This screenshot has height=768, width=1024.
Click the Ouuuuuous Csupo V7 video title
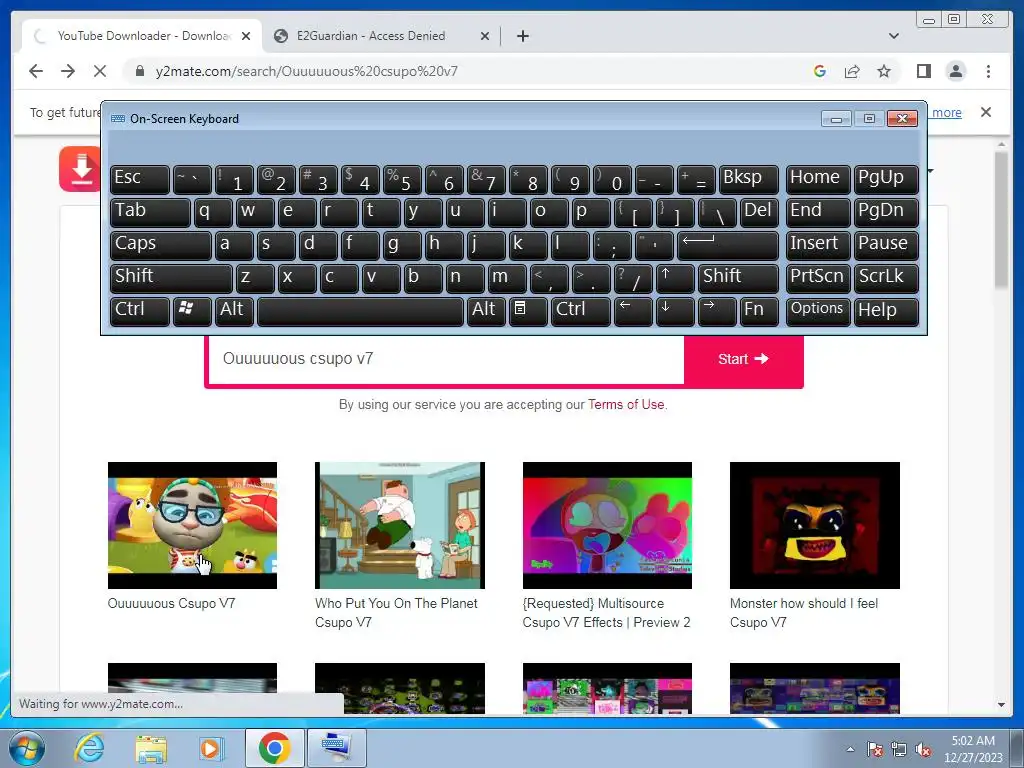pos(171,603)
